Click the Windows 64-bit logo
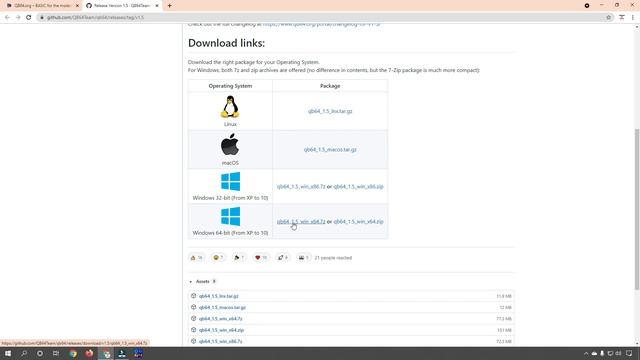Image resolution: width=640 pixels, height=360 pixels. tap(230, 216)
